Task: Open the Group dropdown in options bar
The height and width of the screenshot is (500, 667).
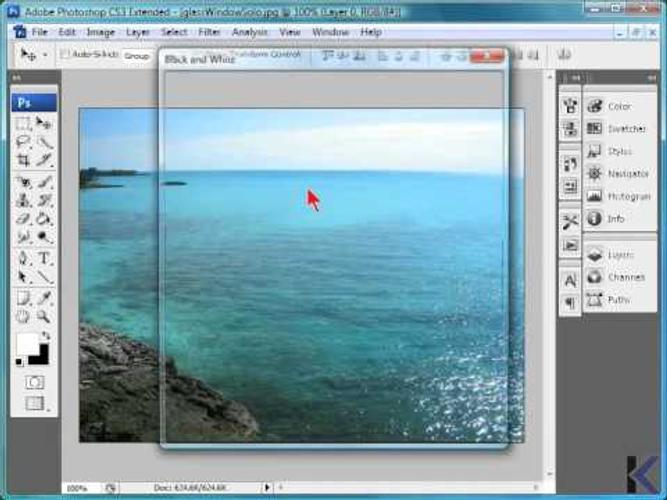Action: coord(137,56)
